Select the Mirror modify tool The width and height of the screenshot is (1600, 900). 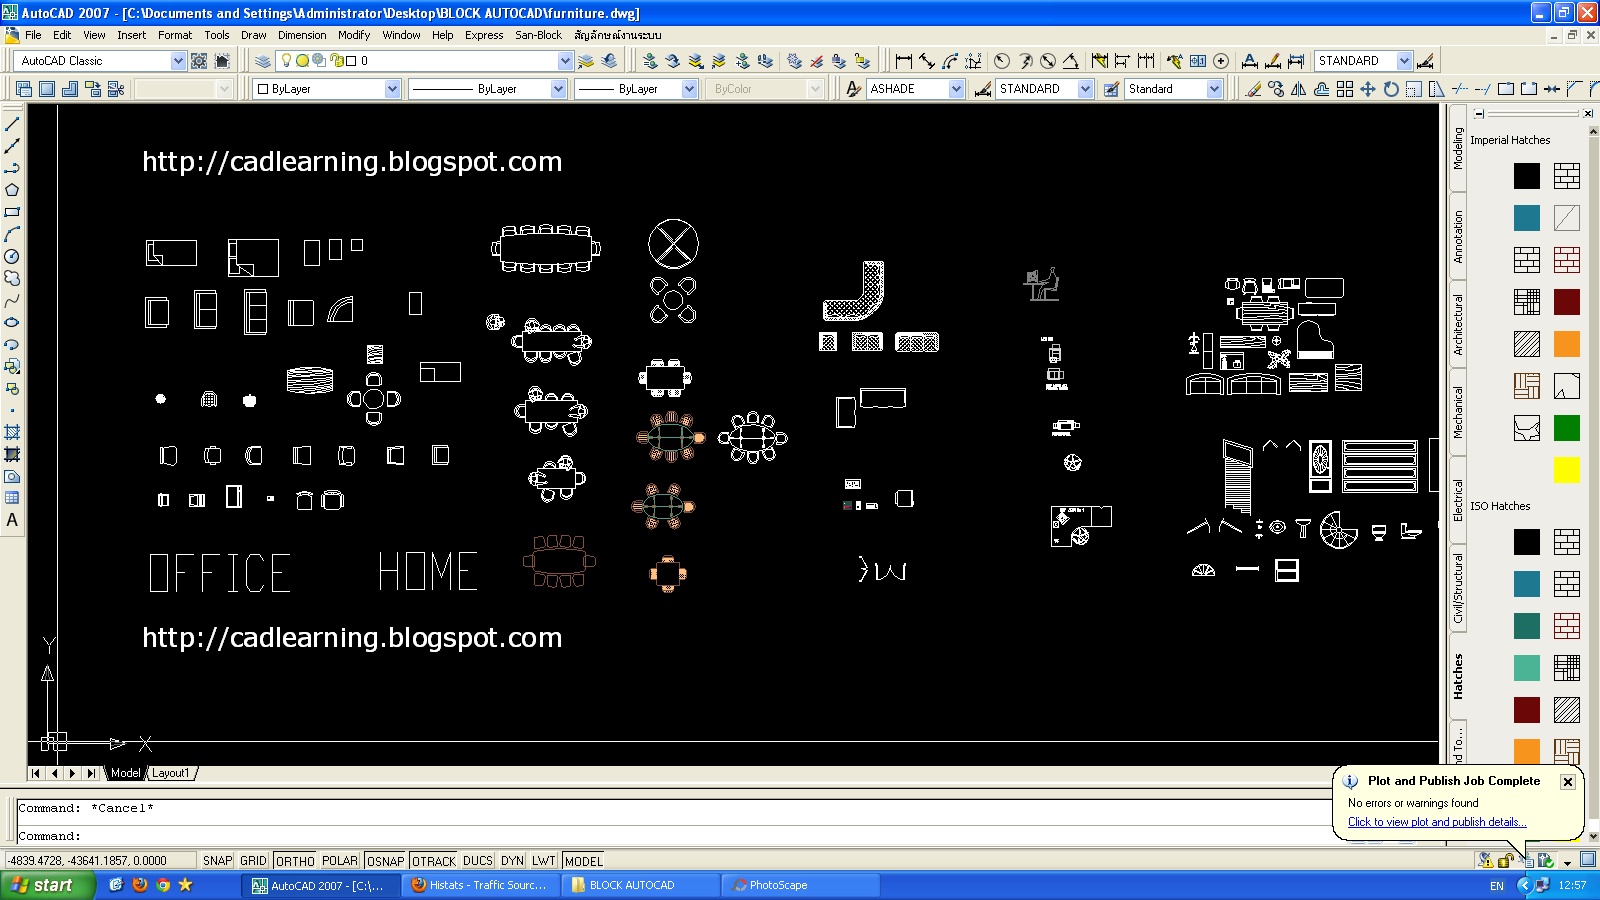click(x=1299, y=89)
